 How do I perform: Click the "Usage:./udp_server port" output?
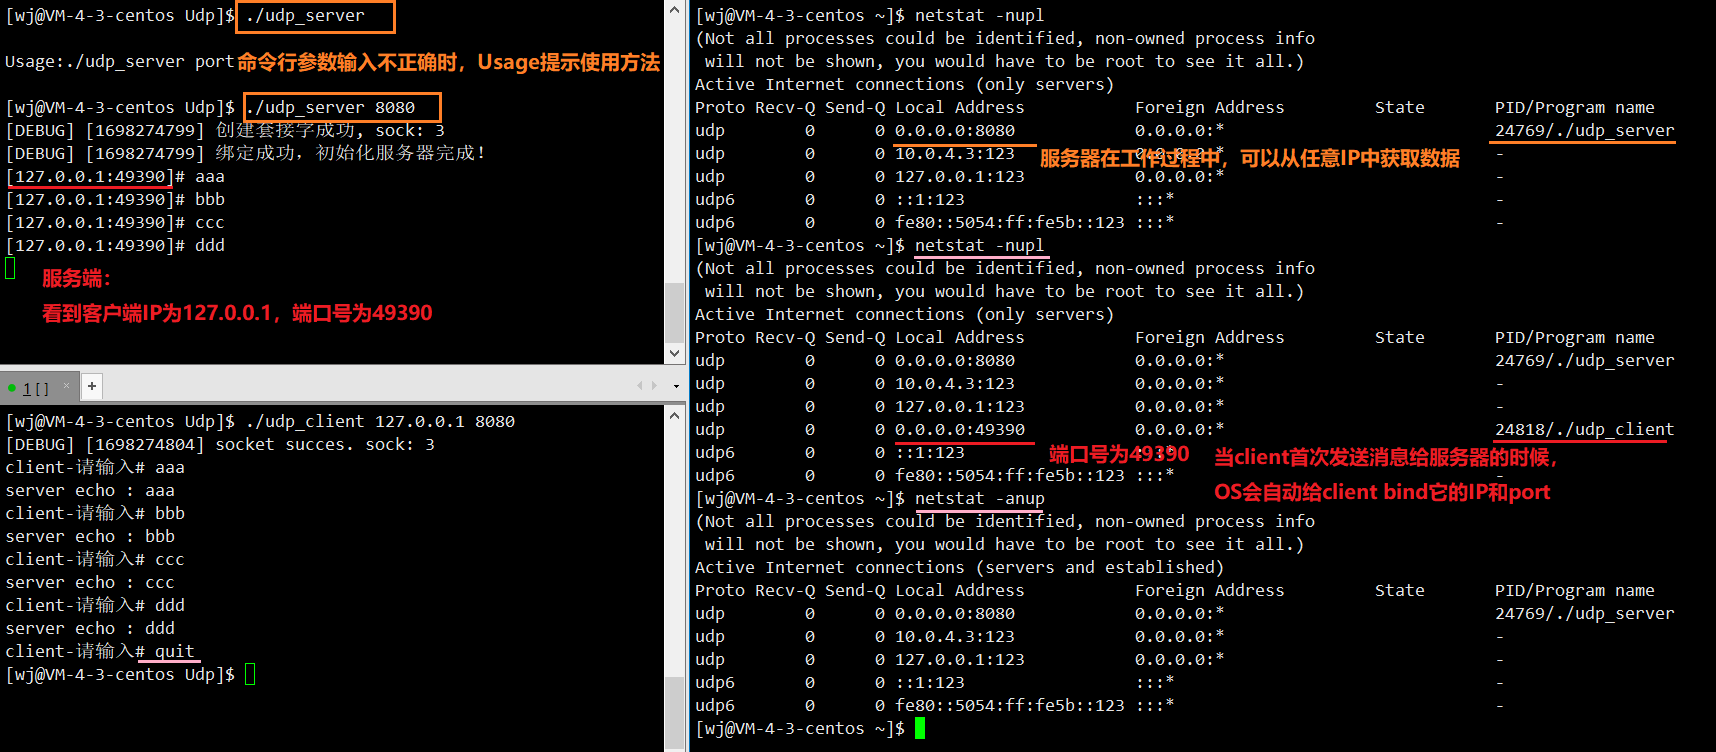pyautogui.click(x=119, y=62)
